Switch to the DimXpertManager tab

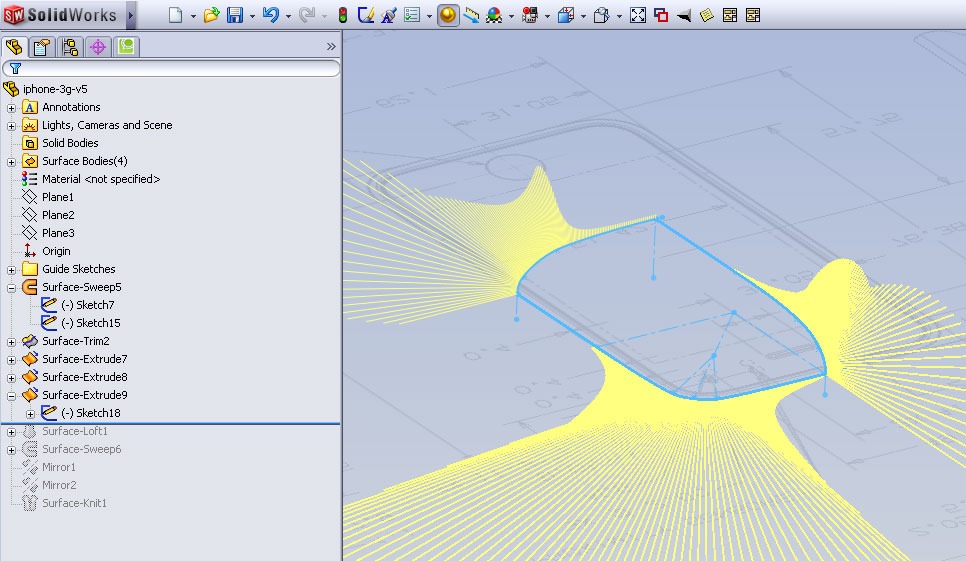(98, 47)
